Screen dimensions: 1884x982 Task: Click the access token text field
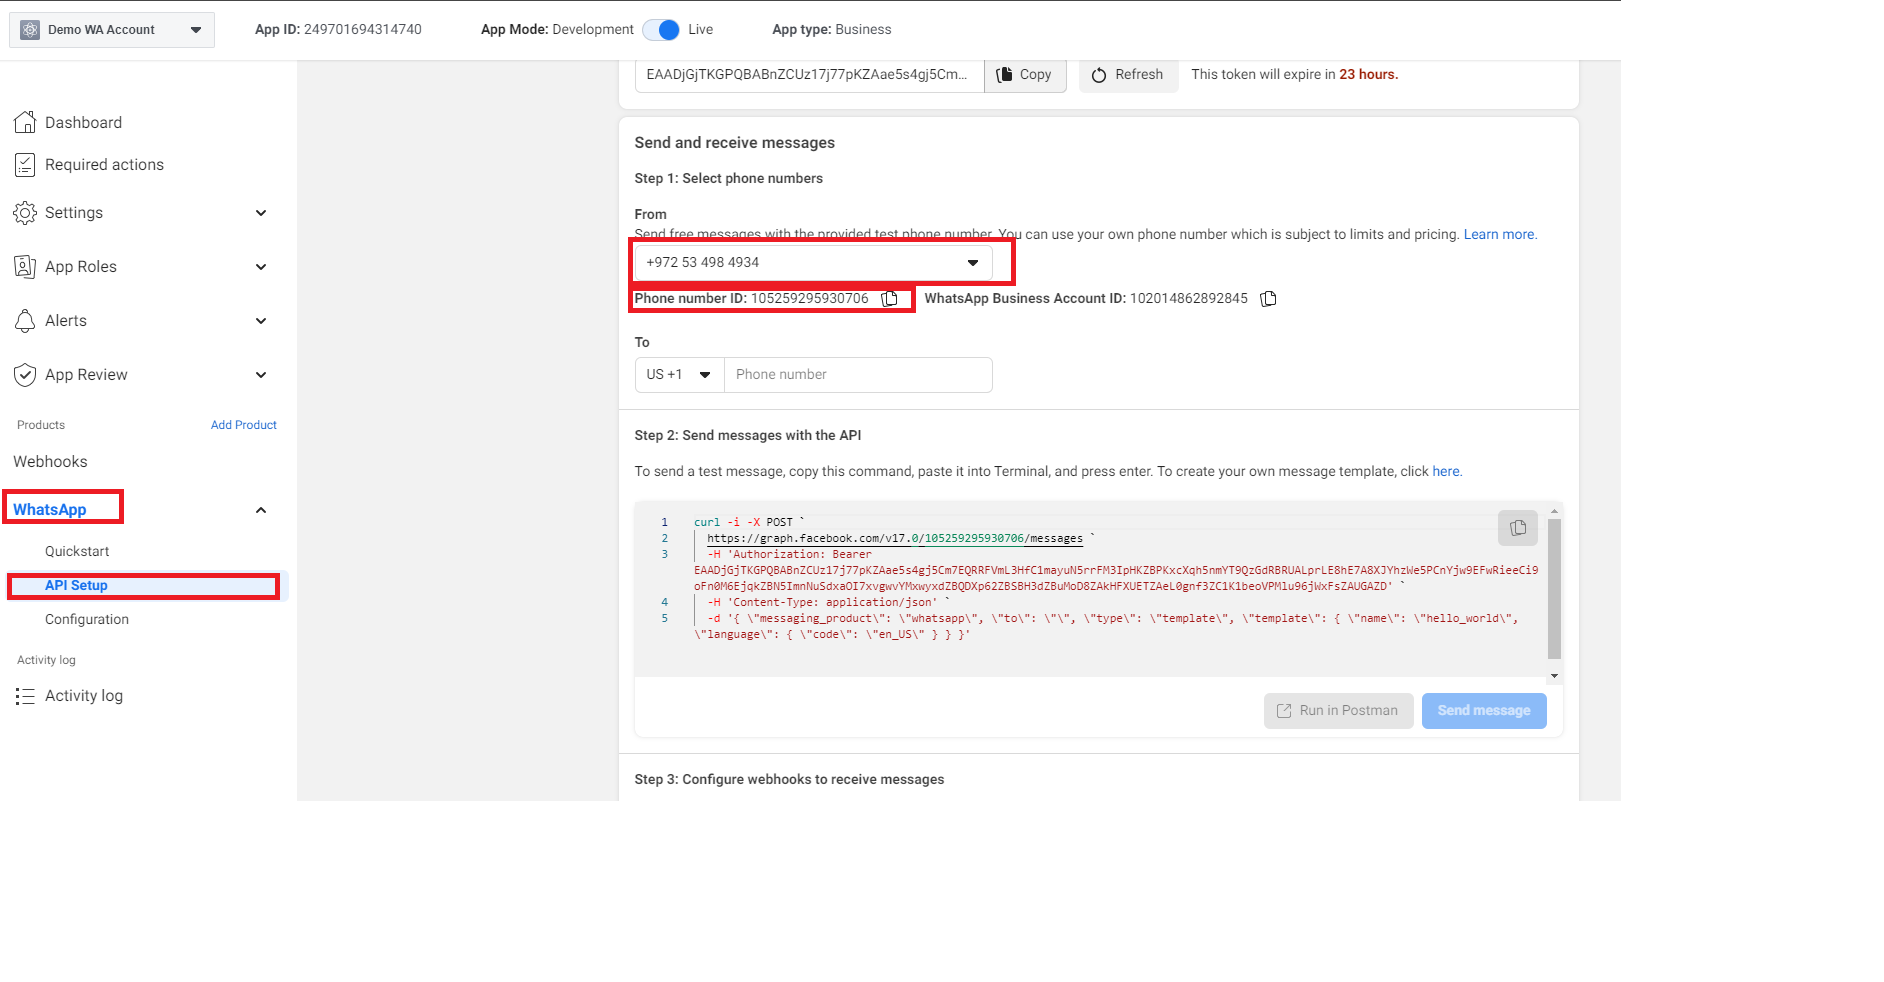click(x=809, y=75)
